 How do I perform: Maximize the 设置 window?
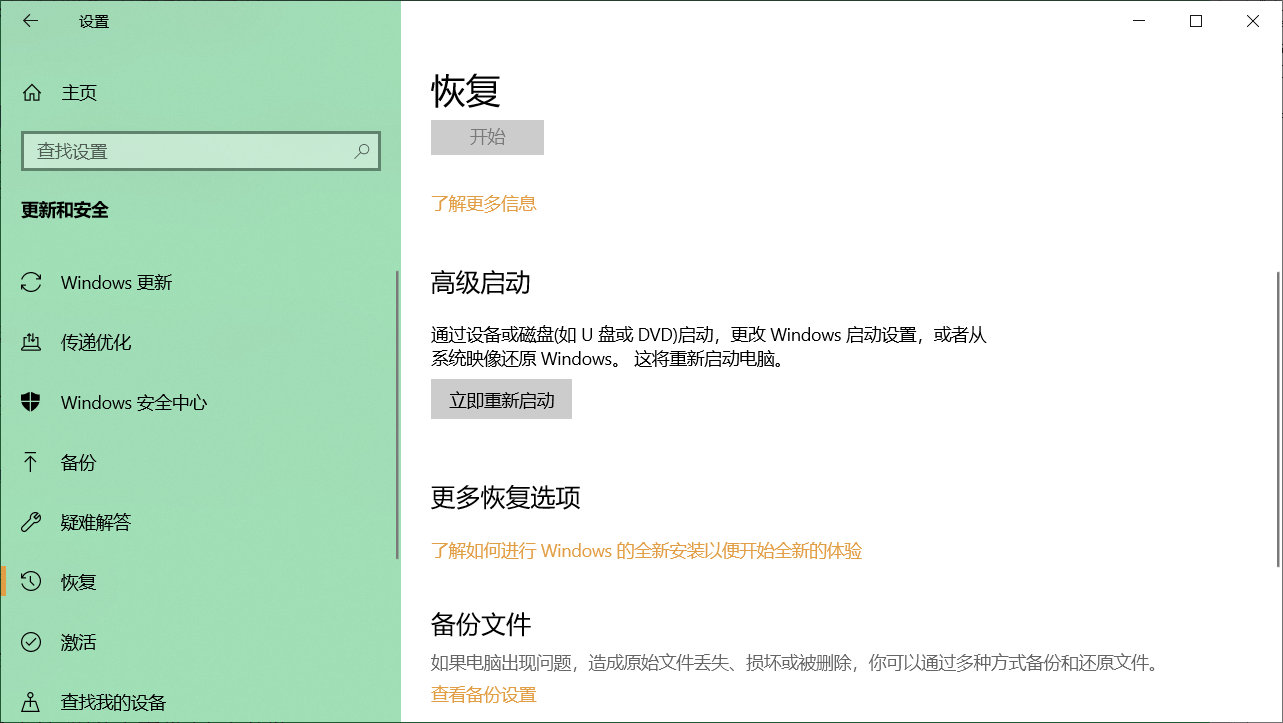1196,21
